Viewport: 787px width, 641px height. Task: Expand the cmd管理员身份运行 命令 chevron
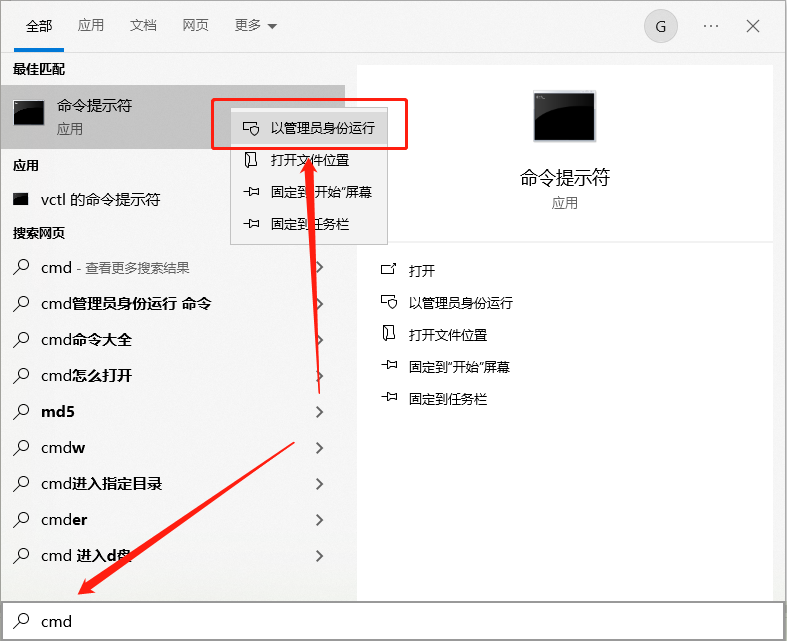coord(319,304)
